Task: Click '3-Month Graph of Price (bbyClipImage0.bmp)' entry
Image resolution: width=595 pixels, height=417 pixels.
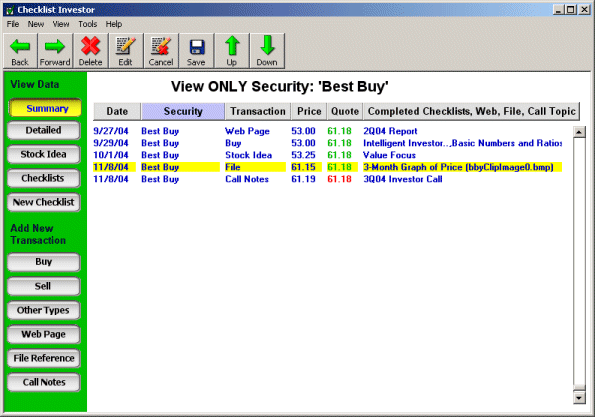Action: click(458, 167)
